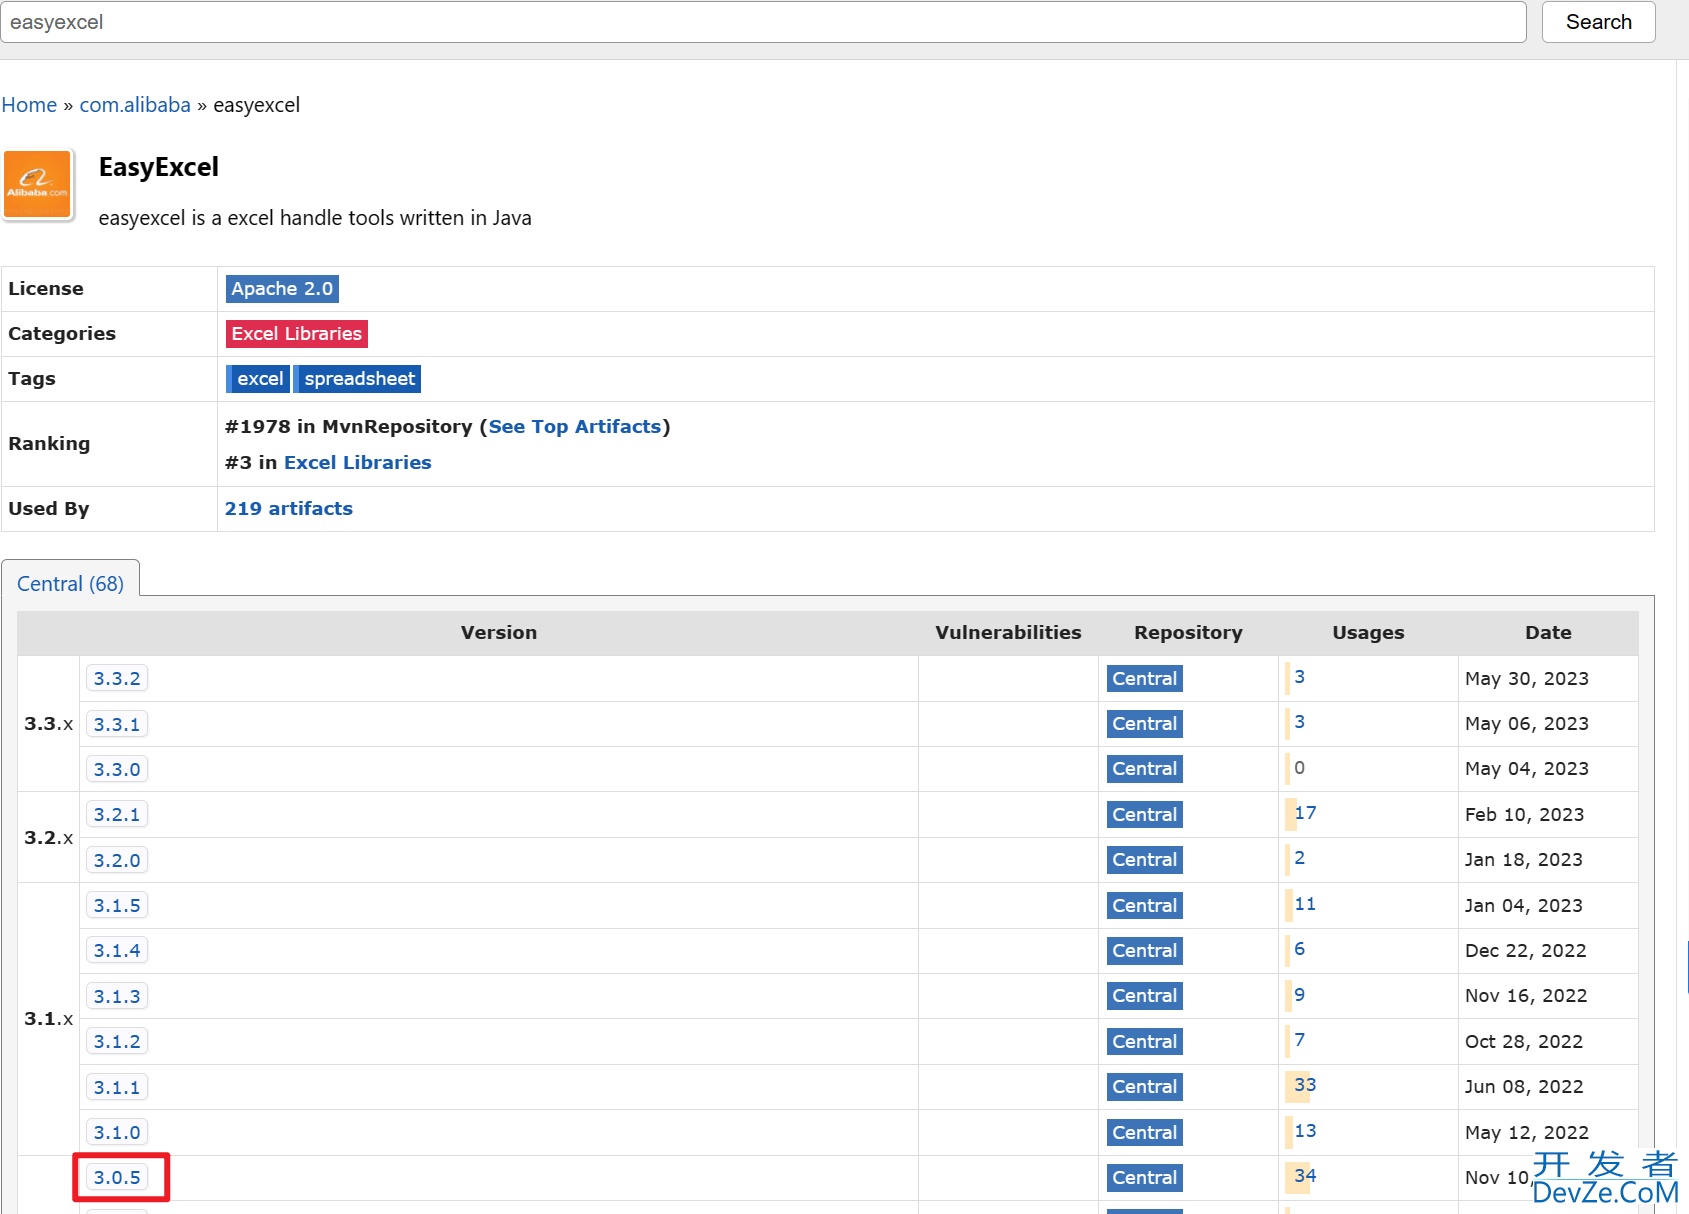Open the 219 artifacts link
The height and width of the screenshot is (1214, 1689).
click(289, 509)
